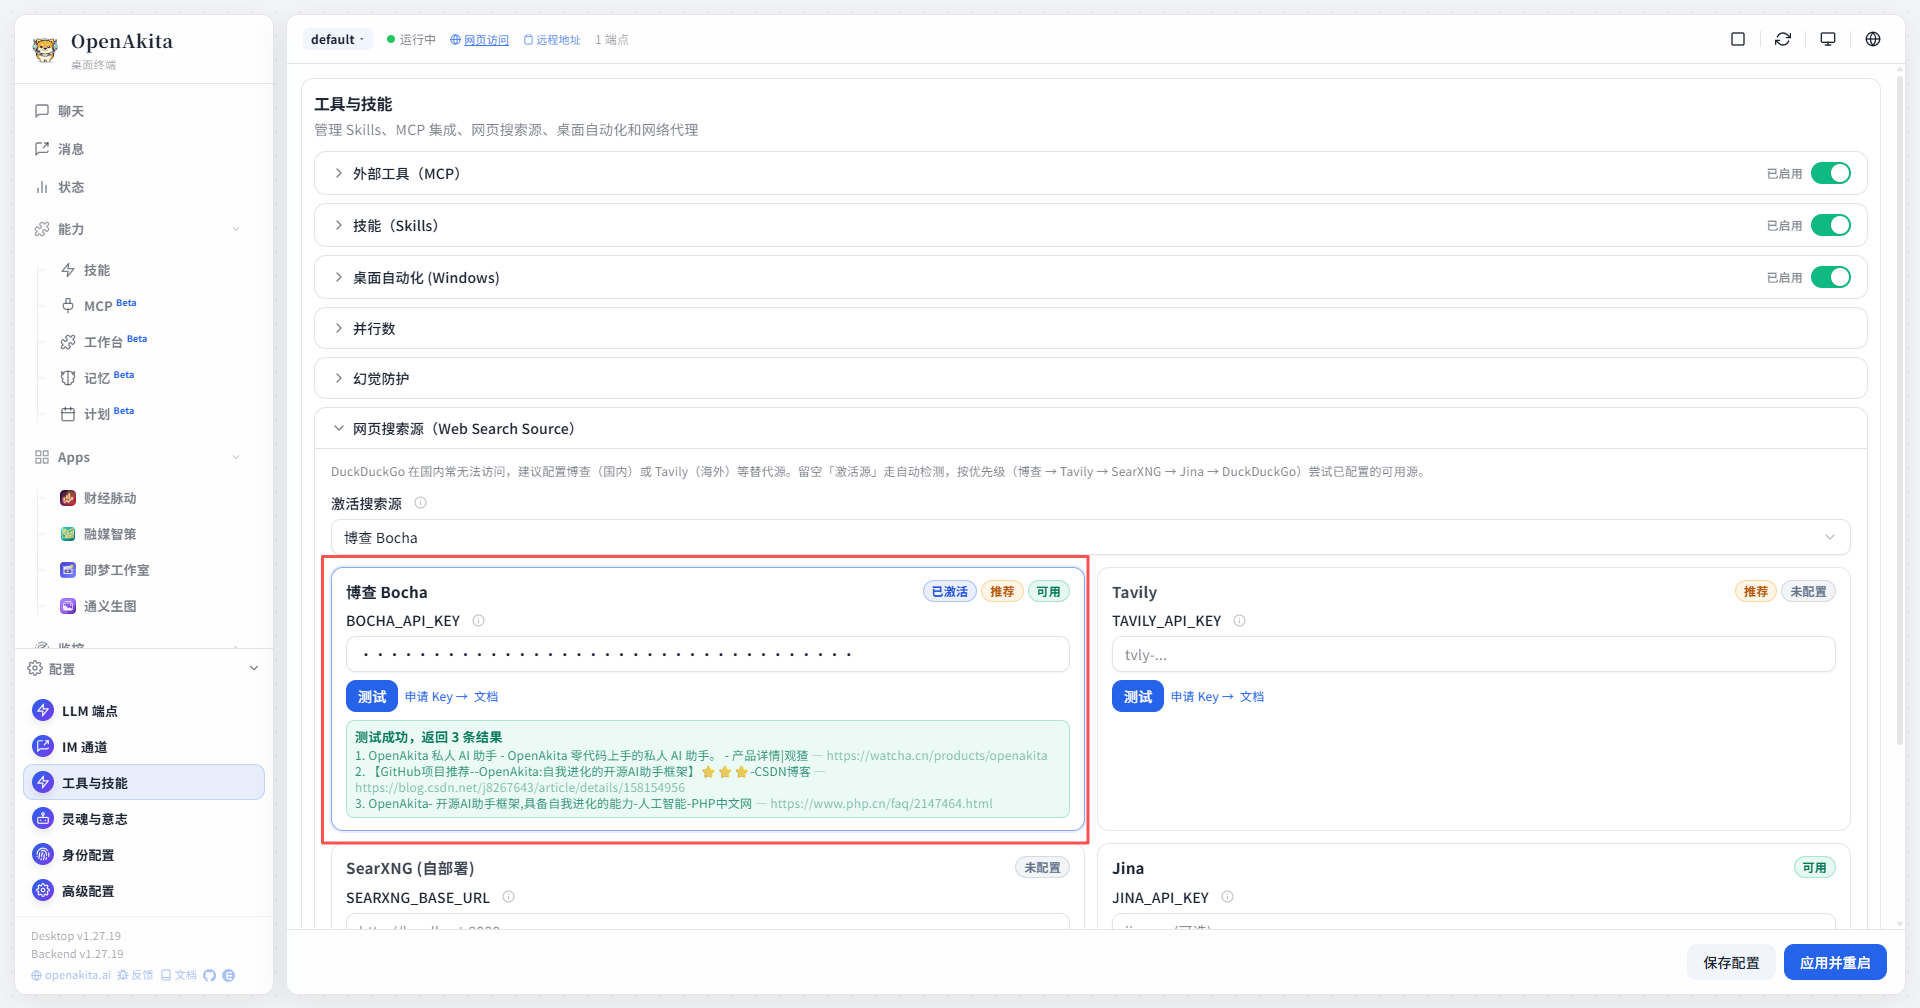Screen dimensions: 1920x1008
Task: Open the 高级配置 config page
Action: point(144,890)
